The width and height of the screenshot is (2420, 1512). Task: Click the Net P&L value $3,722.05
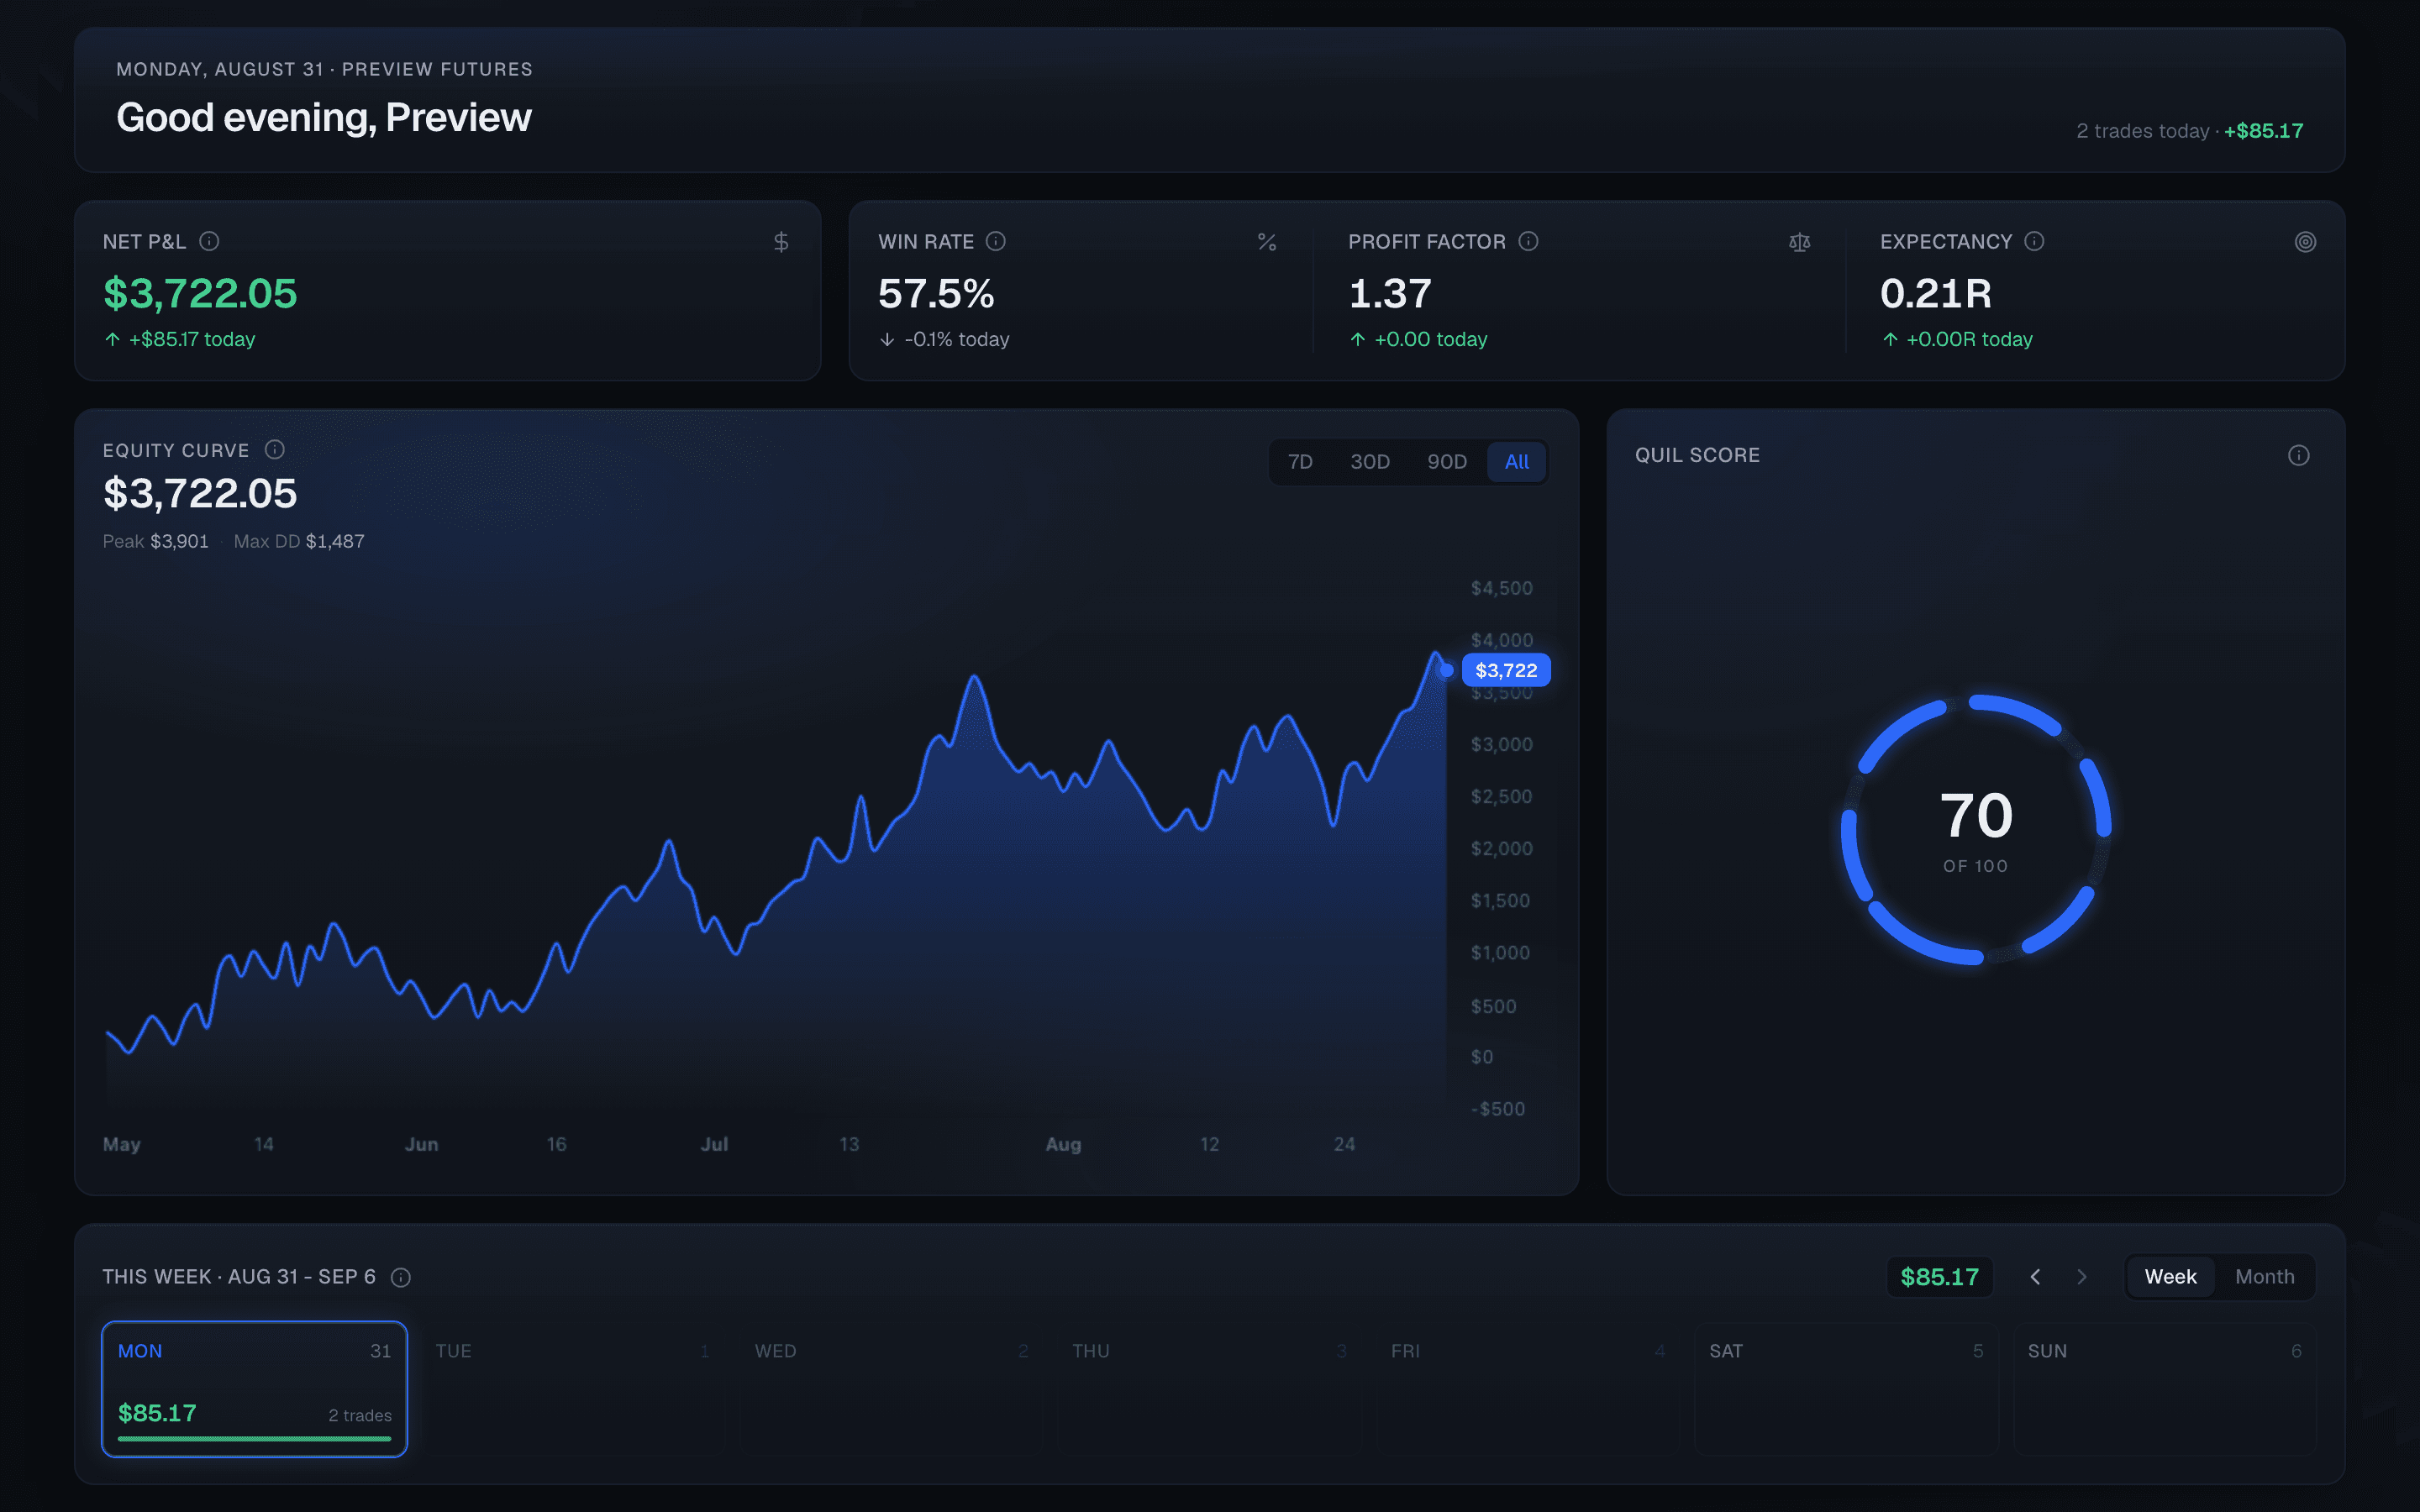coord(200,293)
